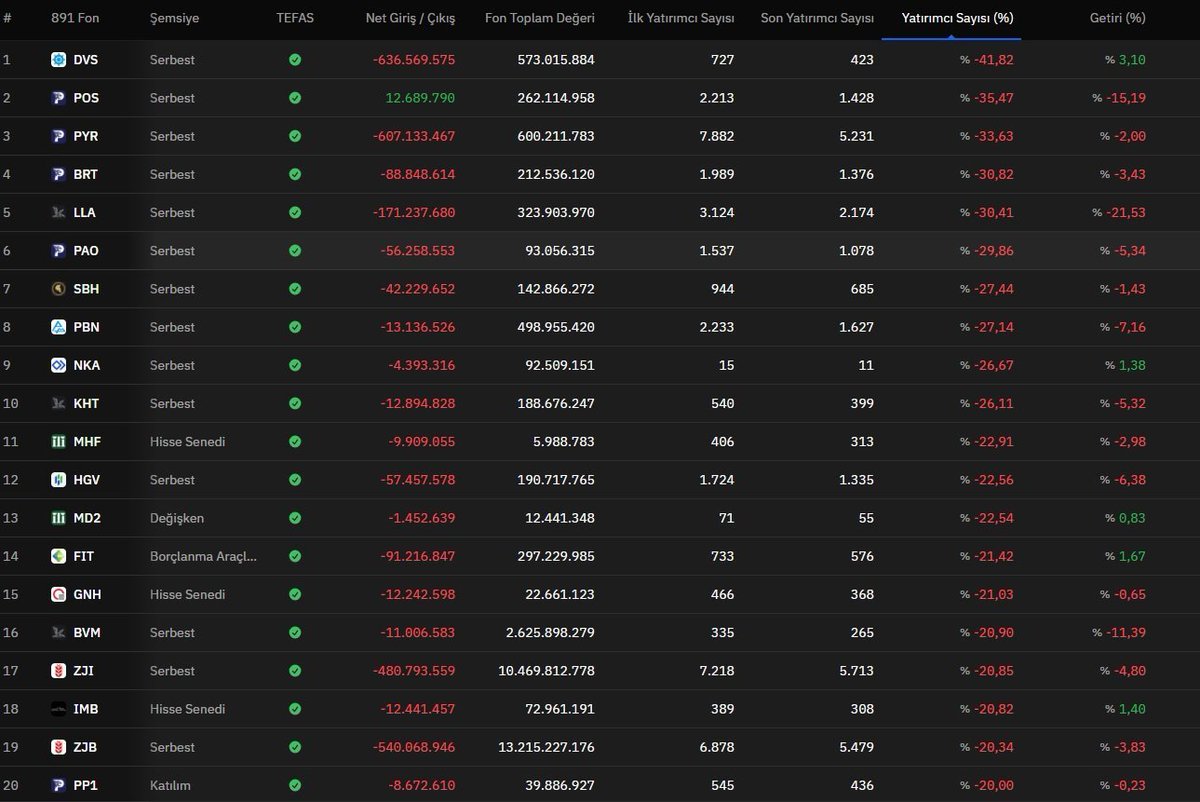The image size is (1200, 802).
Task: Click total value 2.625.898.279
Action: 550,633
